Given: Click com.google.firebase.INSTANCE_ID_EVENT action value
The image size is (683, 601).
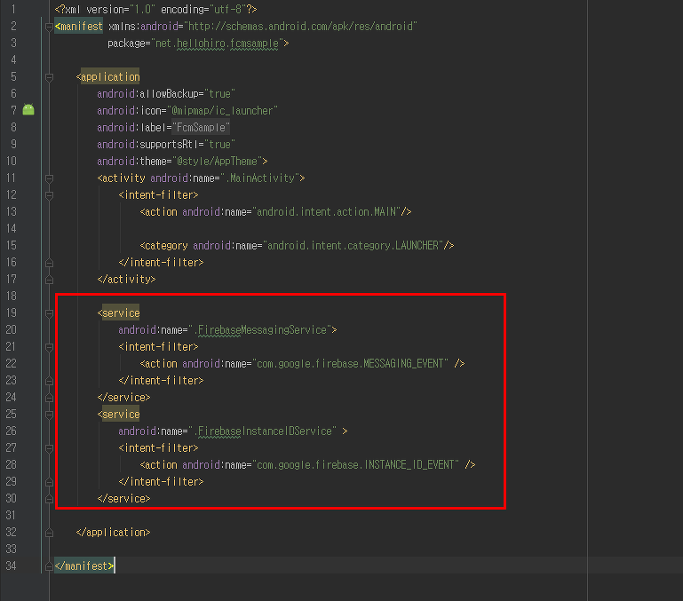Looking at the screenshot, I should click(x=355, y=465).
